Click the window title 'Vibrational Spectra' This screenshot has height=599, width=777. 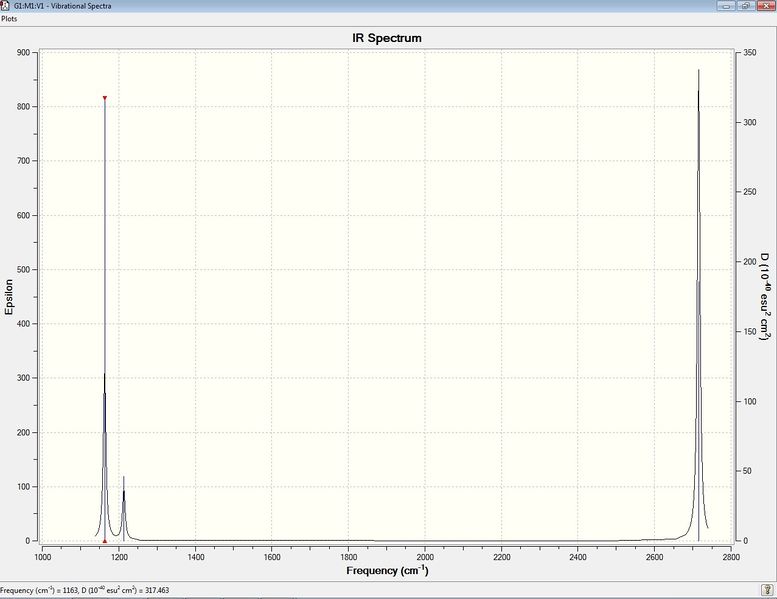point(81,6)
